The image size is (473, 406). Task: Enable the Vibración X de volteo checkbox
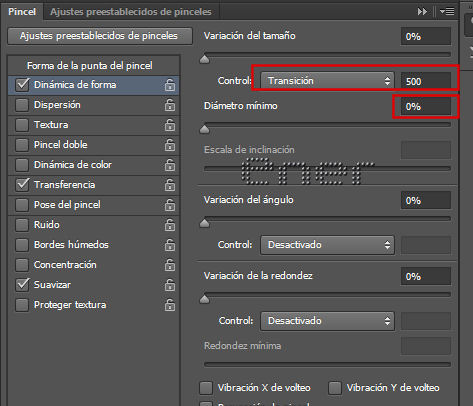pos(206,388)
